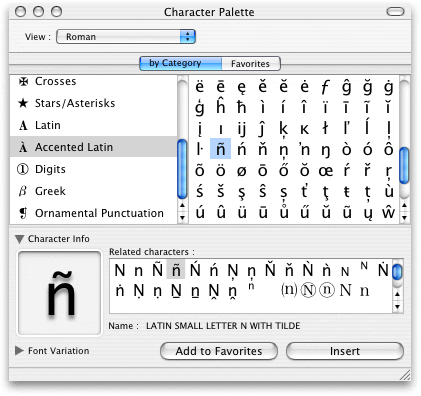Open the View dropdown showing Roman
421x396 pixels.
[x=126, y=37]
